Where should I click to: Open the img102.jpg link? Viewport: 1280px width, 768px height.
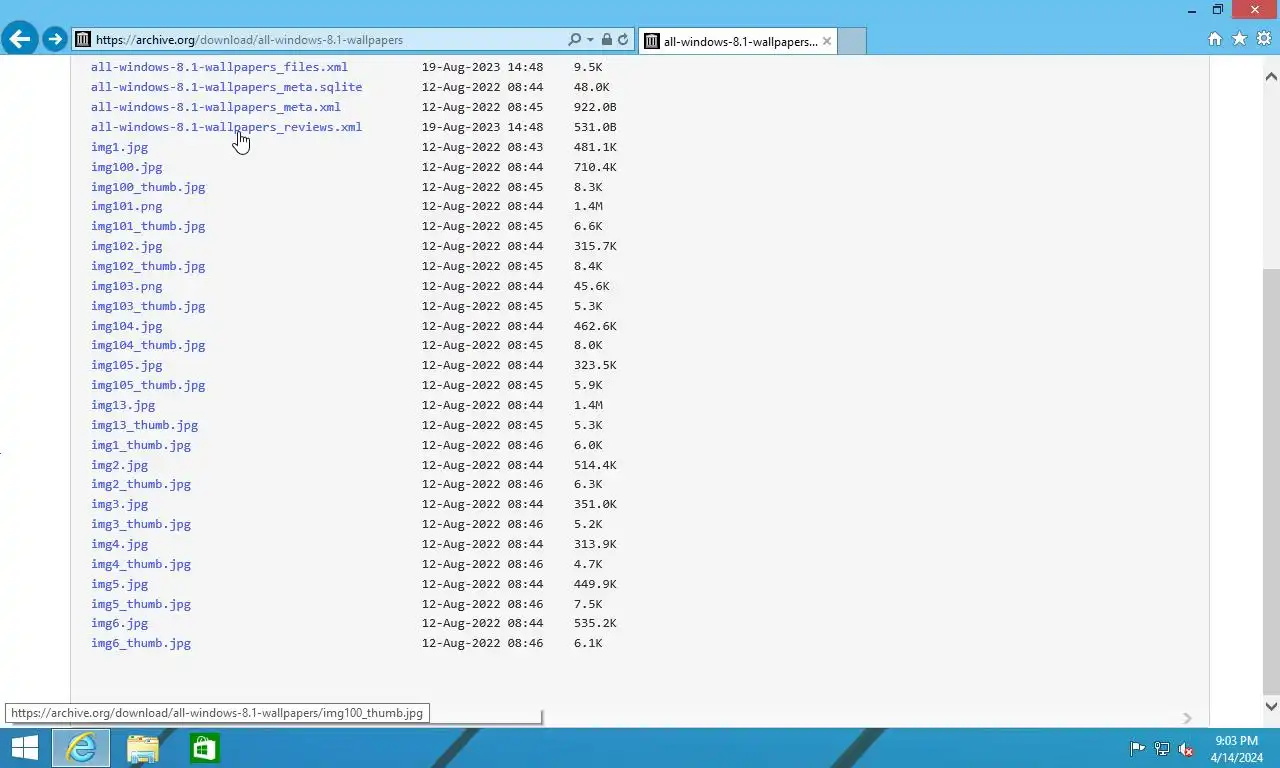(126, 246)
